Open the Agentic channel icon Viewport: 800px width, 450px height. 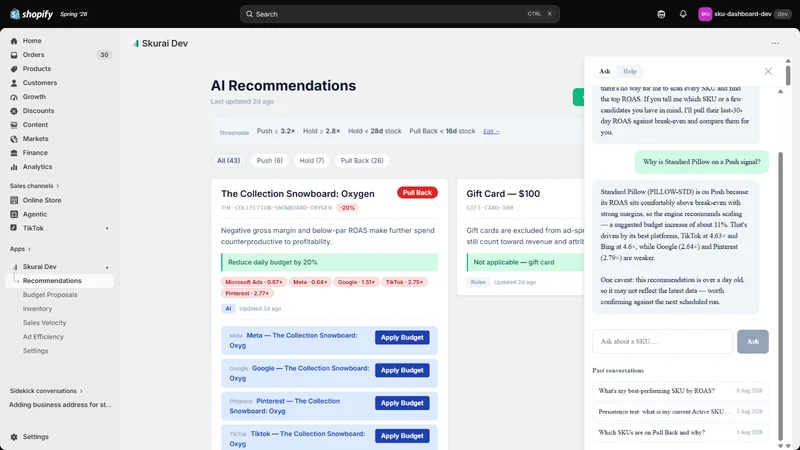click(x=14, y=214)
